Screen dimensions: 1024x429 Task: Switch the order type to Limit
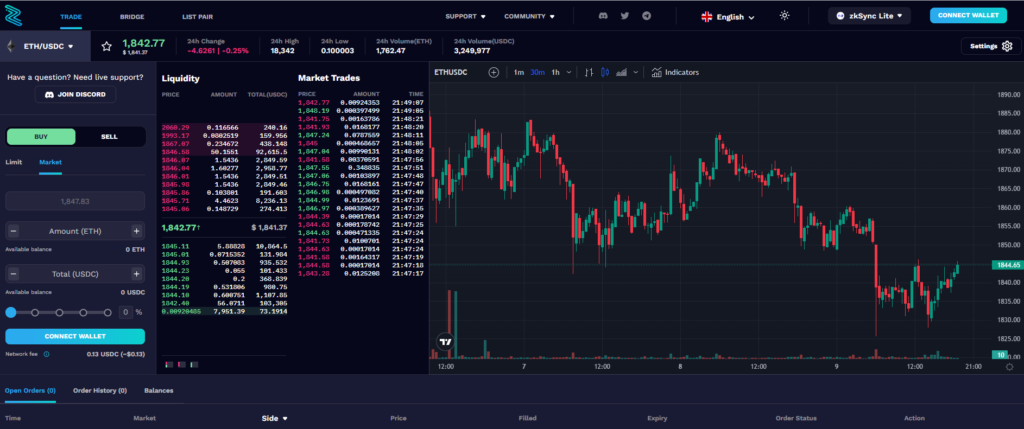coord(14,161)
